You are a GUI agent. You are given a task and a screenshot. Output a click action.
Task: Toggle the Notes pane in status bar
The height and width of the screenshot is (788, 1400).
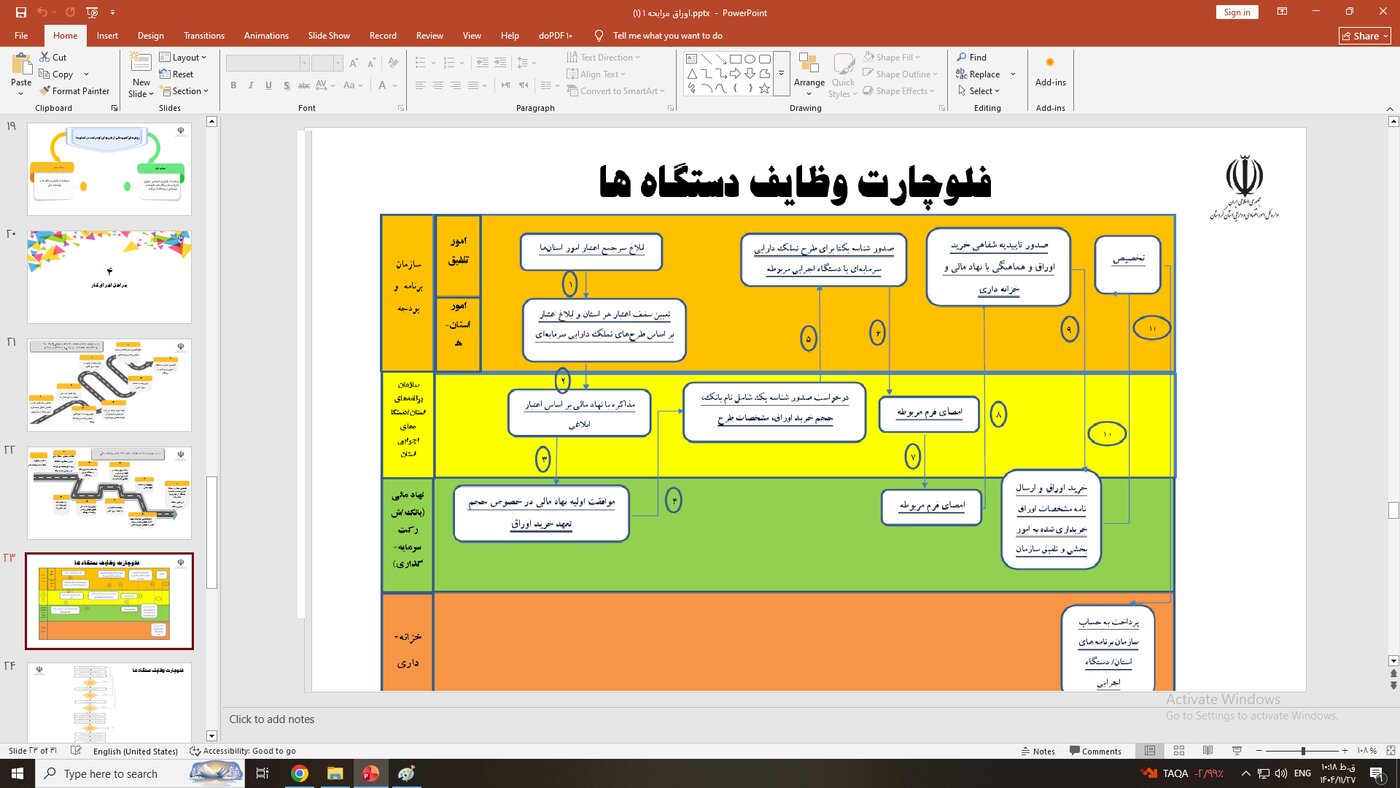1038,751
